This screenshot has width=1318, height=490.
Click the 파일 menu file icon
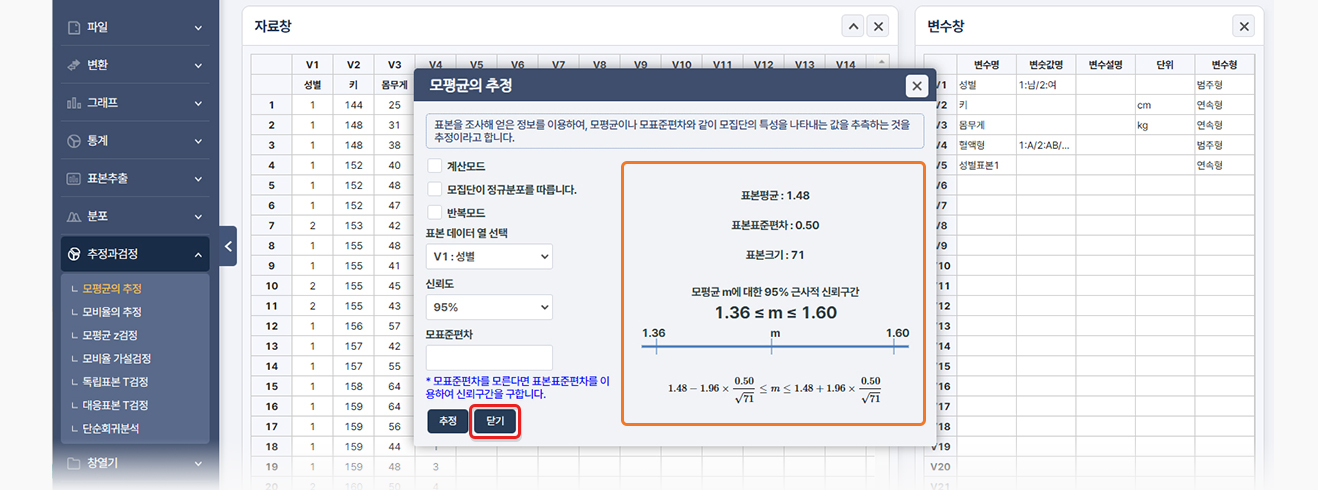[x=74, y=27]
